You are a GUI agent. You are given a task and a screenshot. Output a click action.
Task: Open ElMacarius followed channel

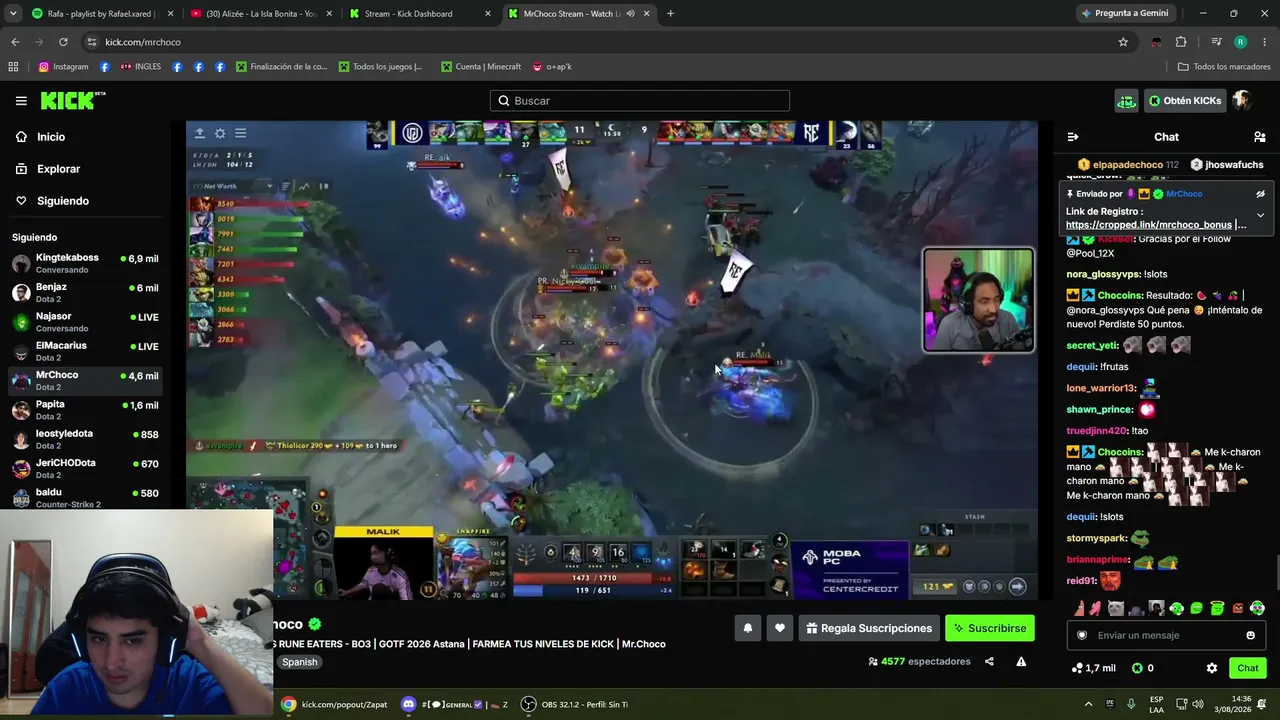[x=85, y=351]
